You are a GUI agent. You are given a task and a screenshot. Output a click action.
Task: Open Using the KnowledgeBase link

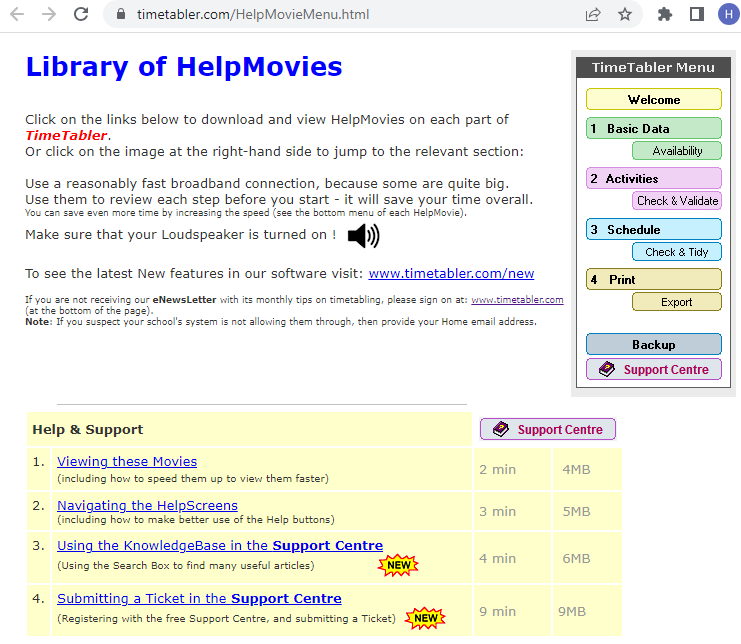coord(220,545)
